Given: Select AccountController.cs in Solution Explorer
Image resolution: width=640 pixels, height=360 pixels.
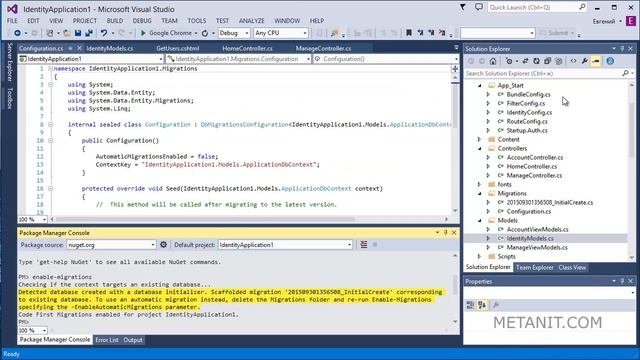Looking at the screenshot, I should (x=535, y=157).
